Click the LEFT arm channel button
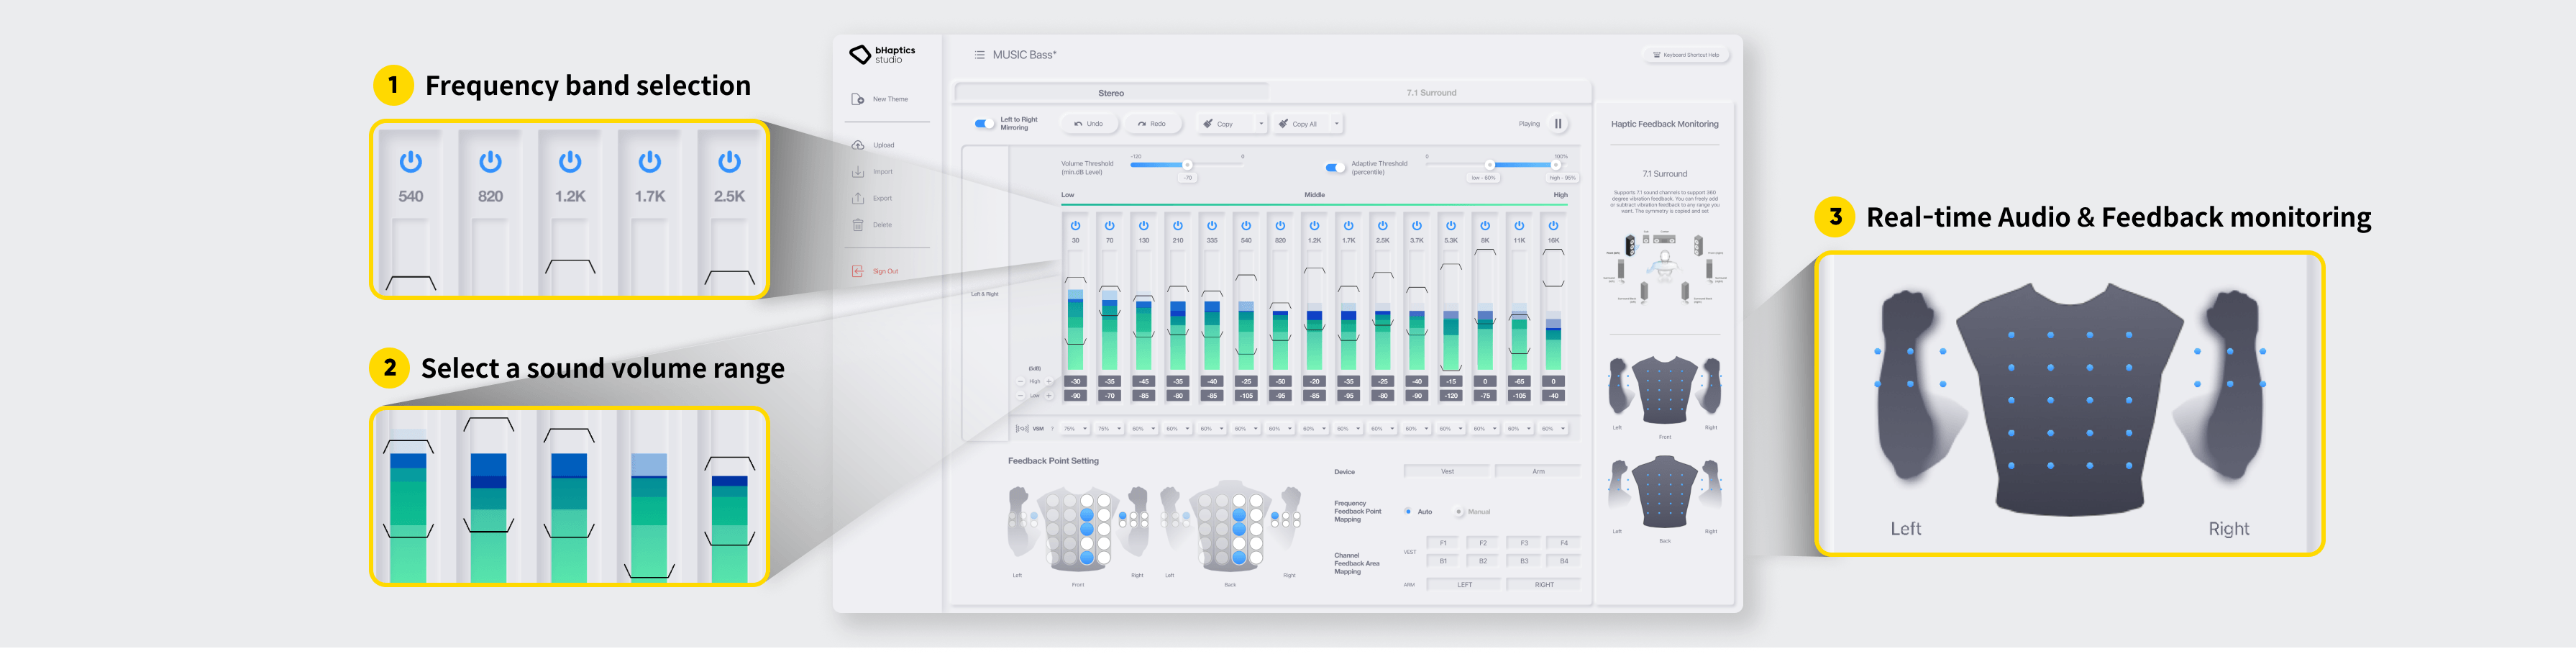This screenshot has height=654, width=2576. point(1464,585)
